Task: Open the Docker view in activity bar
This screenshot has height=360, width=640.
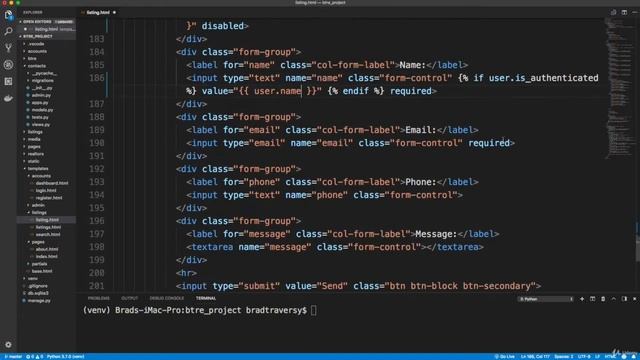Action: pos(8,98)
